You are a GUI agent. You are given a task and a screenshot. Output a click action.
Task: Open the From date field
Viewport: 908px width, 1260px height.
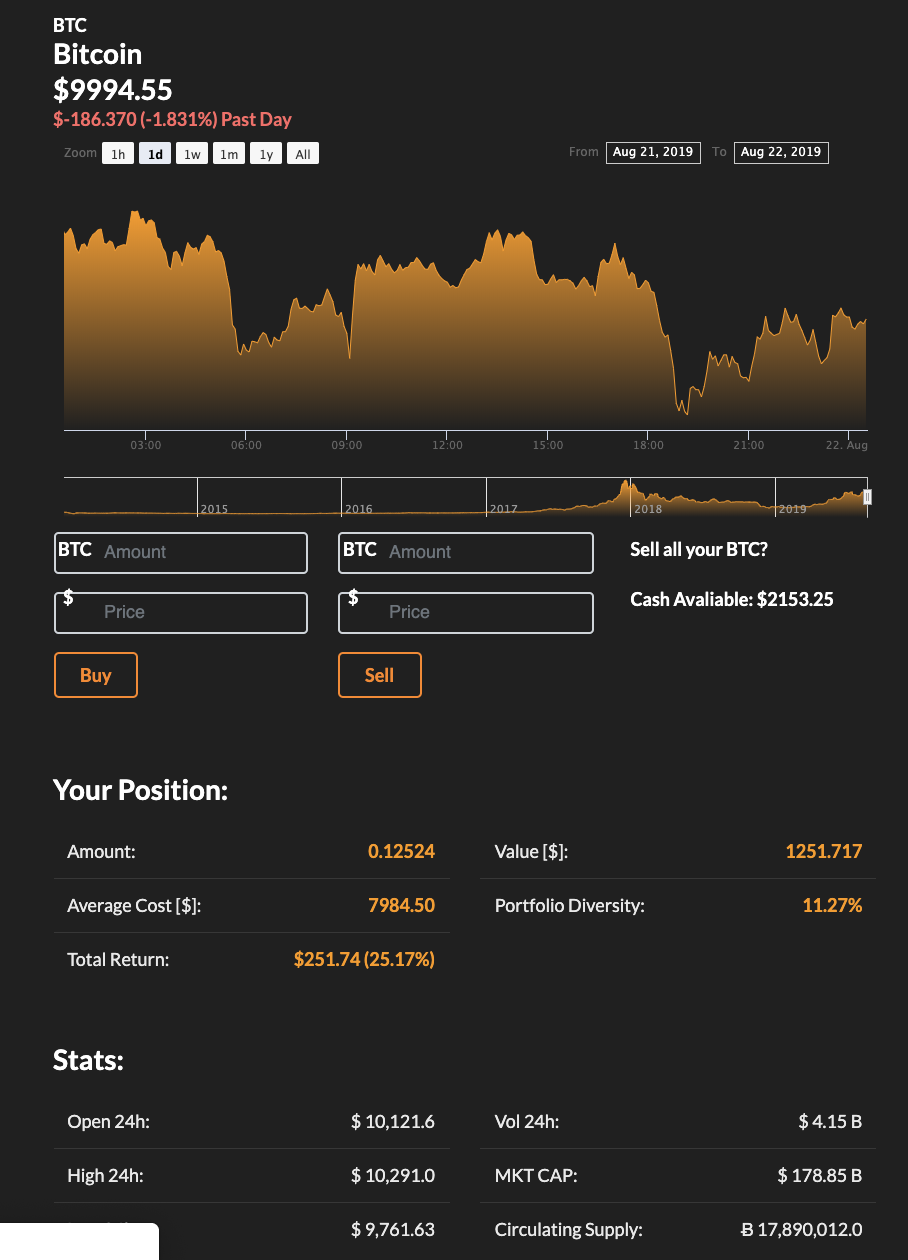pos(653,152)
